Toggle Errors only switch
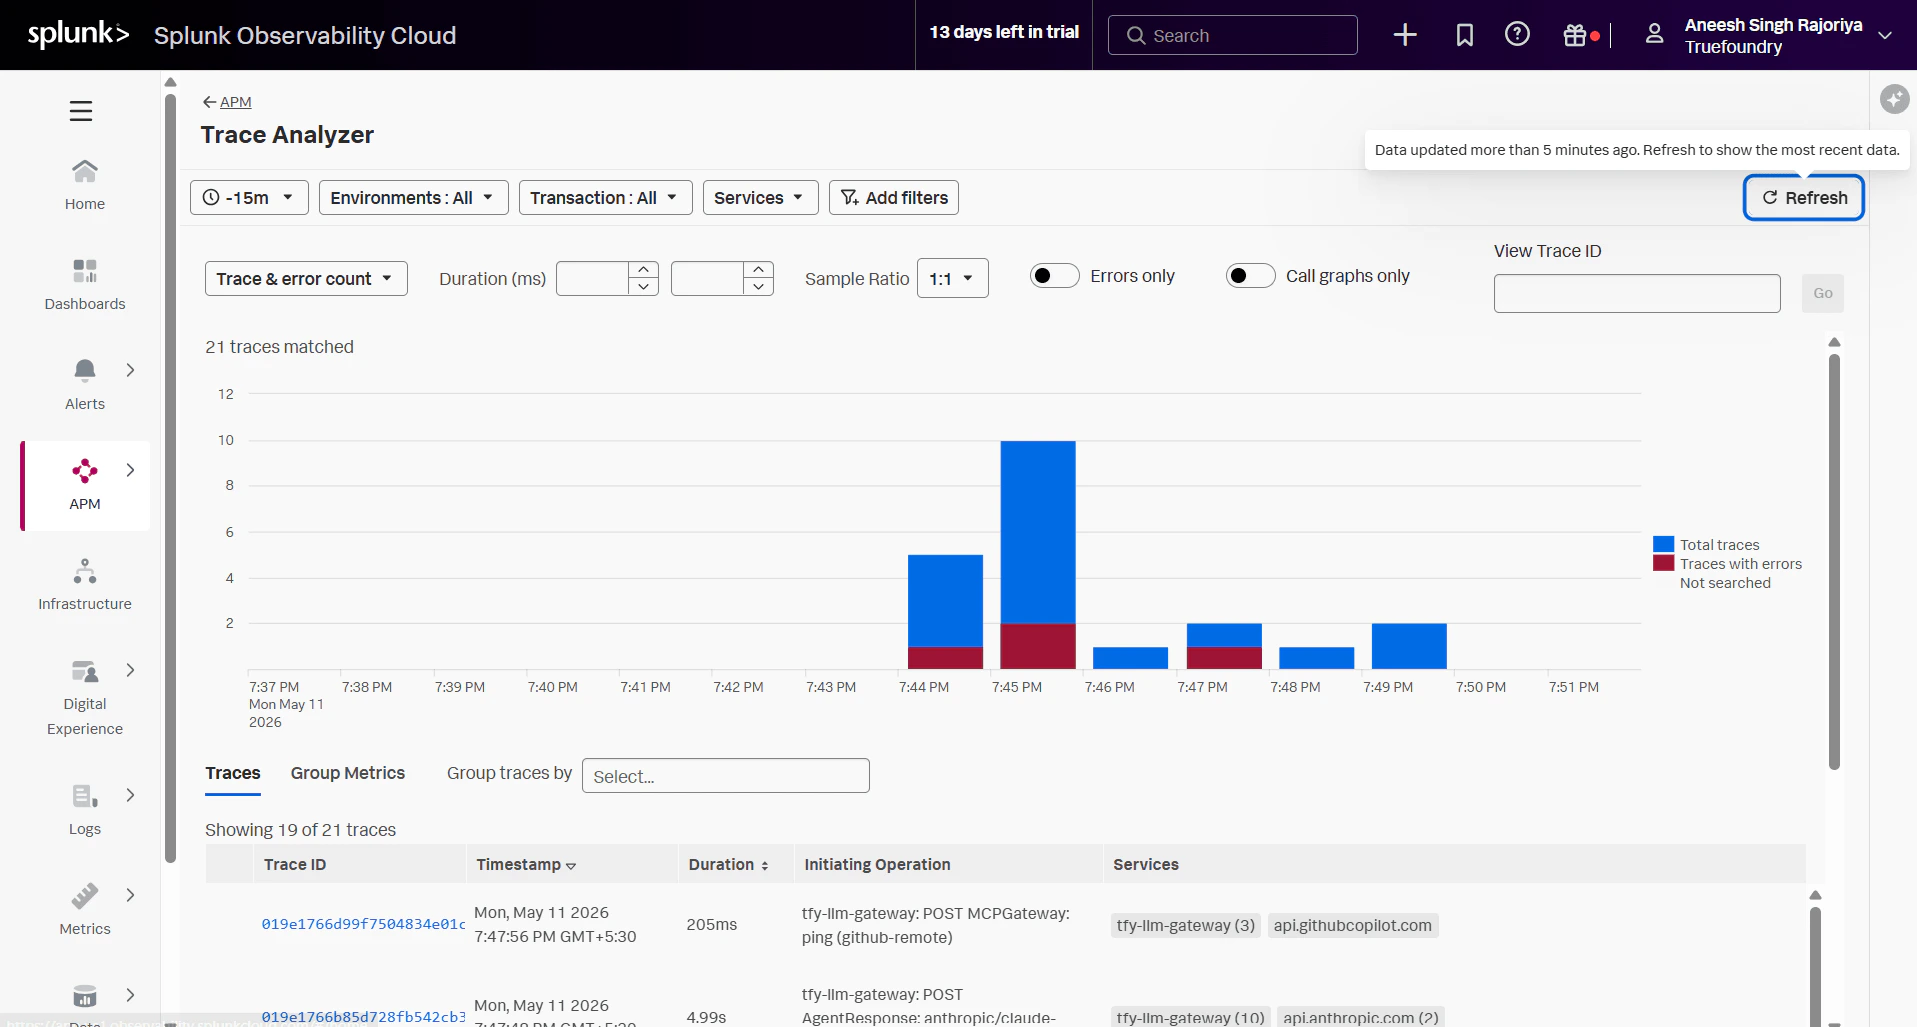The height and width of the screenshot is (1027, 1917). tap(1054, 276)
